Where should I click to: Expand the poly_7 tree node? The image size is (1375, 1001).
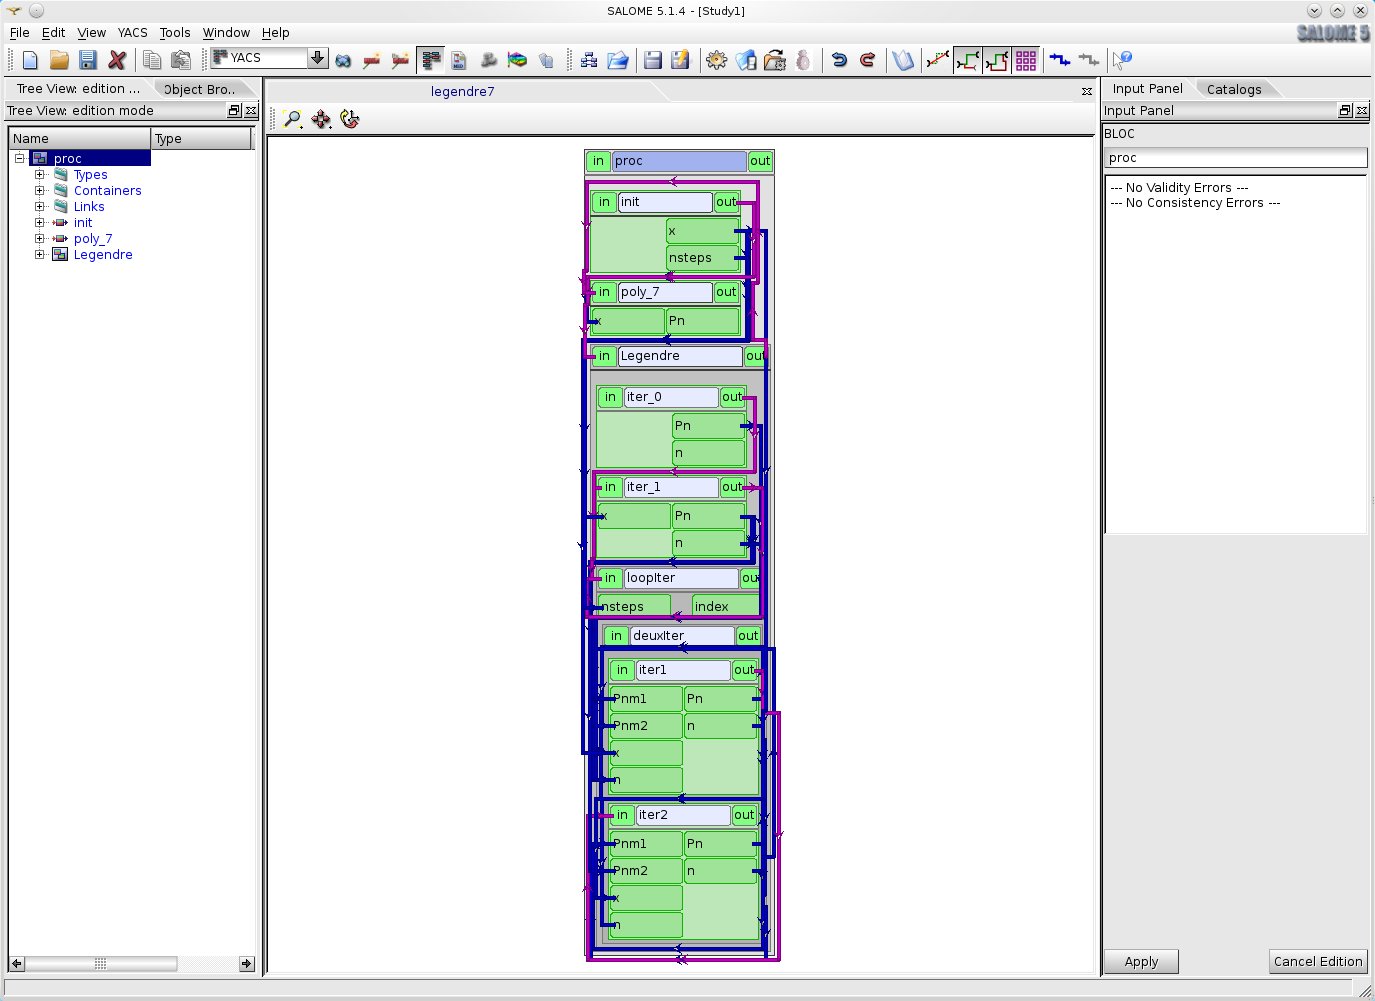40,238
